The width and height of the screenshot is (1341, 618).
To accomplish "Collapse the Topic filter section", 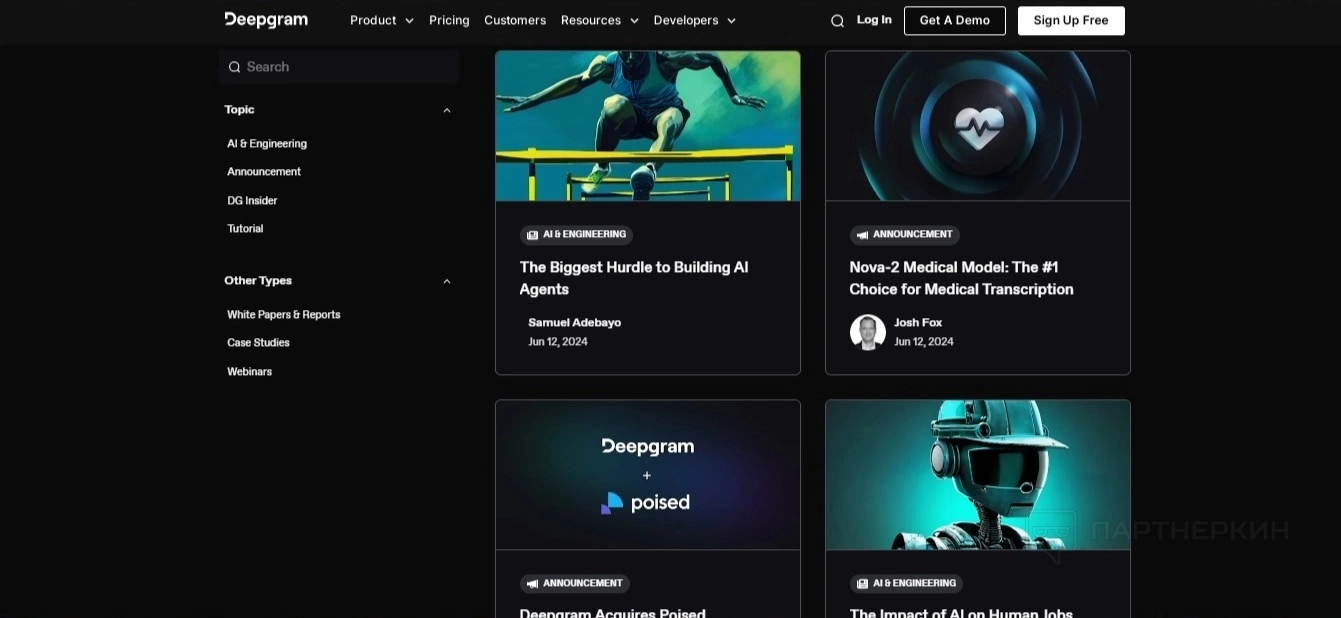I will pos(447,110).
